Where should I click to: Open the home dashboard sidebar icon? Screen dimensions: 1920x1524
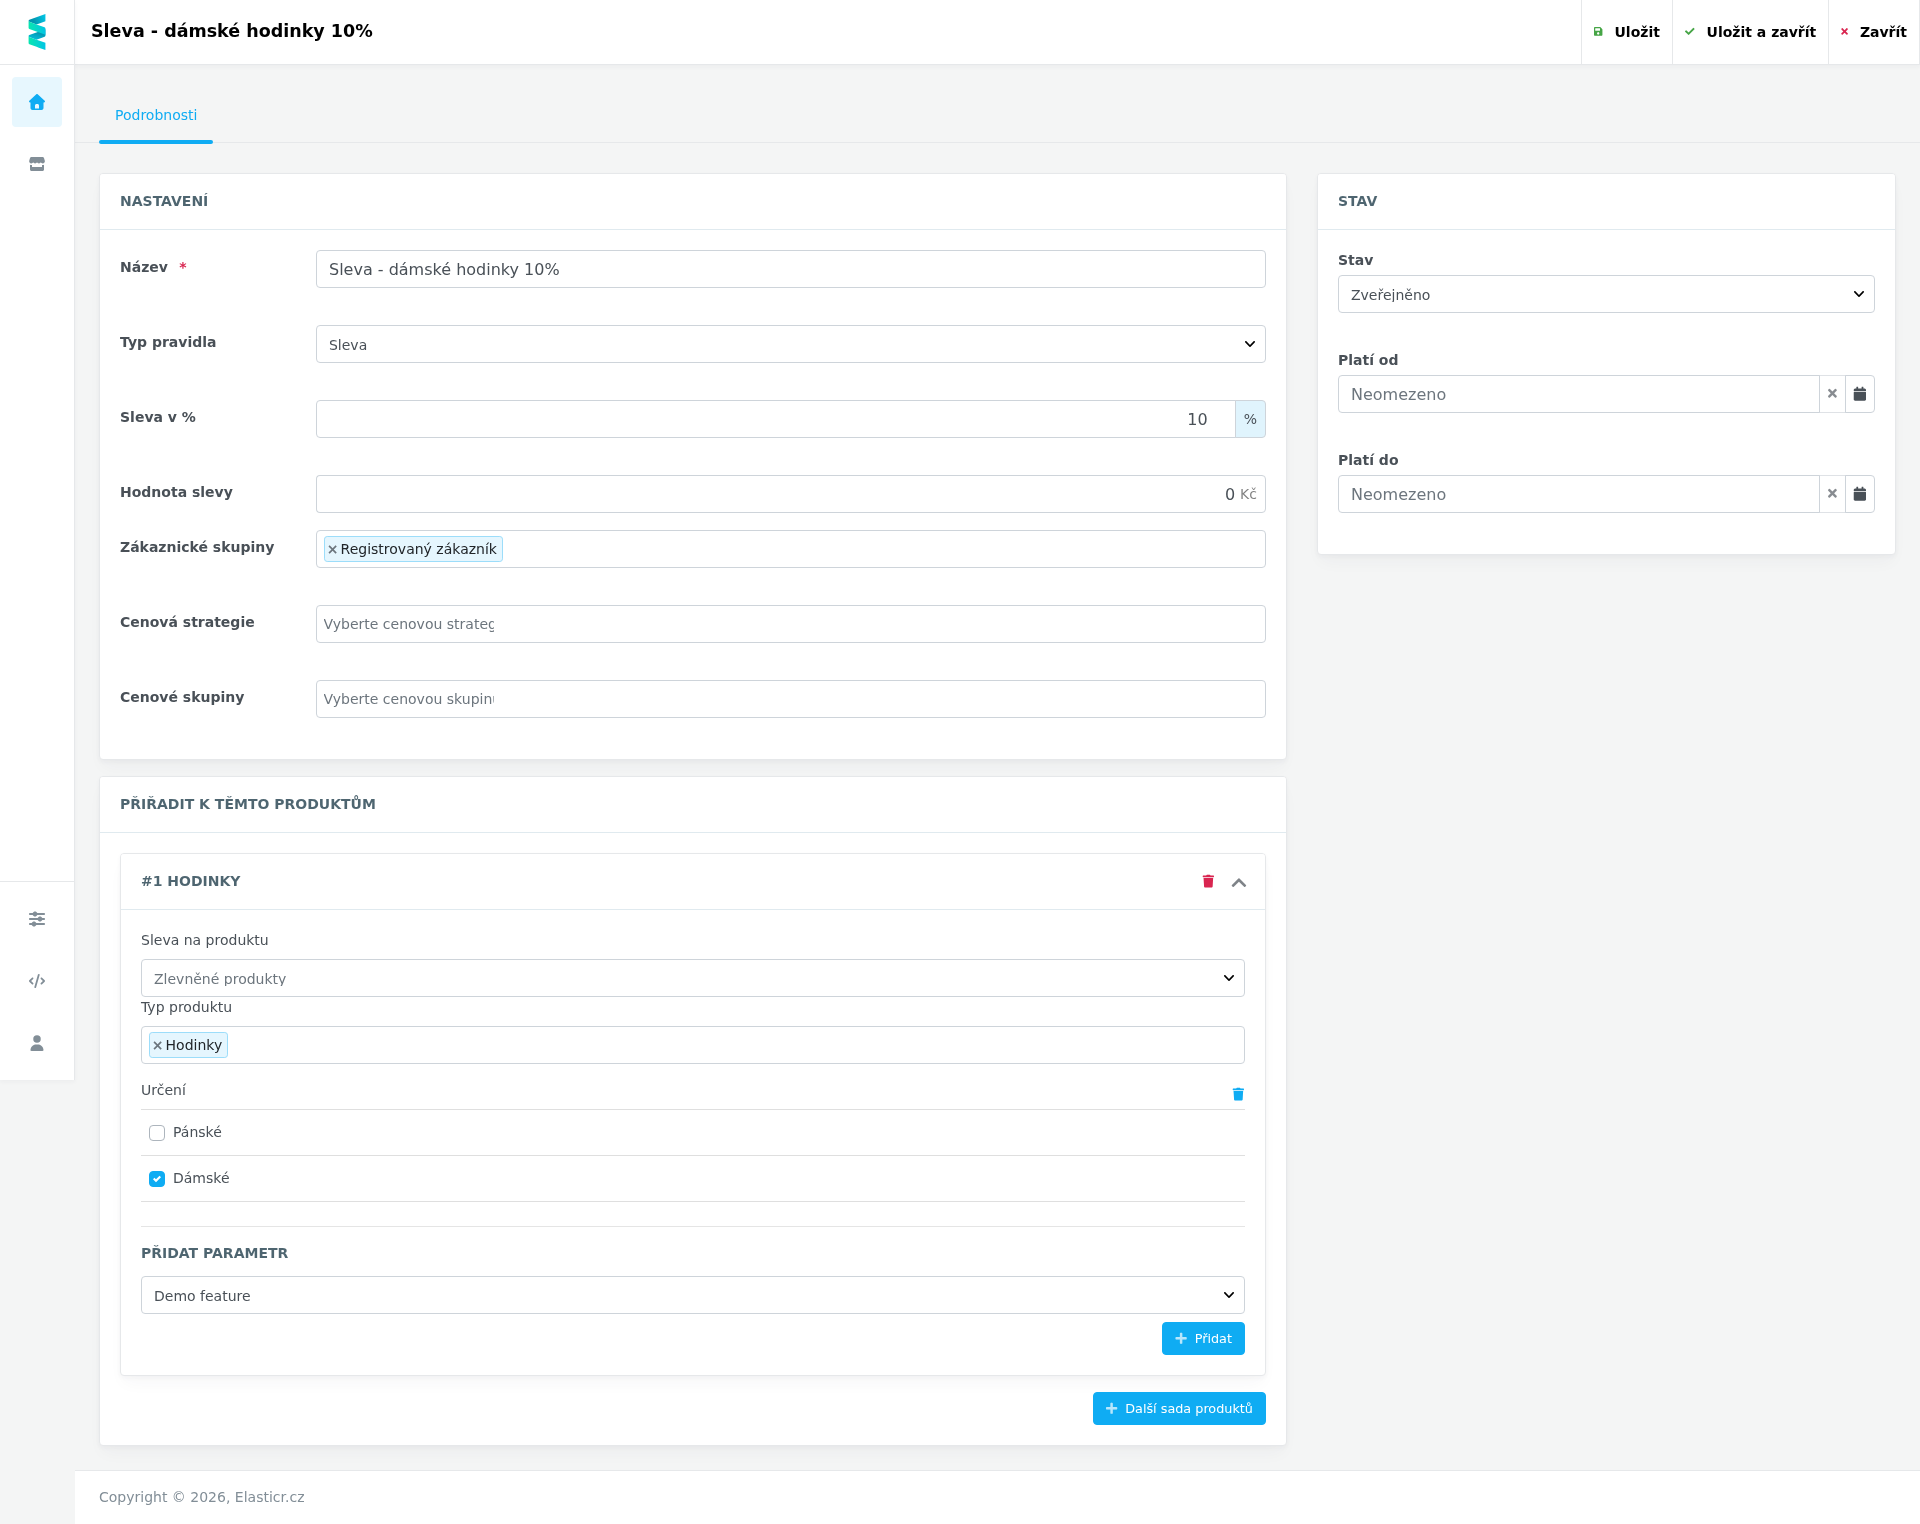pos(37,102)
